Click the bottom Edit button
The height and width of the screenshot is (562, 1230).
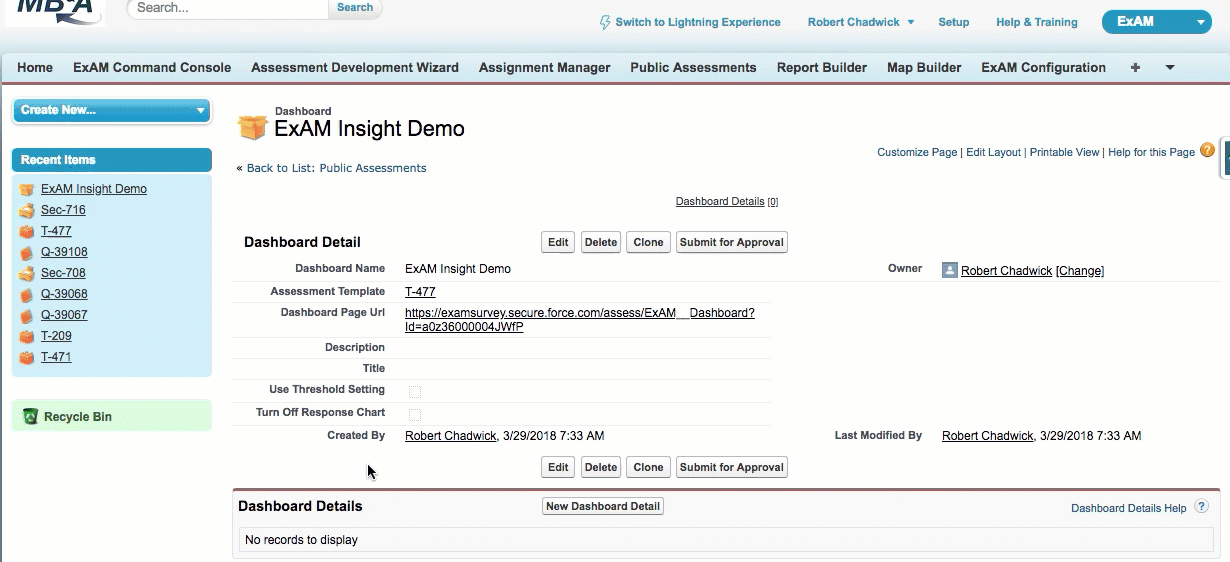pos(558,467)
